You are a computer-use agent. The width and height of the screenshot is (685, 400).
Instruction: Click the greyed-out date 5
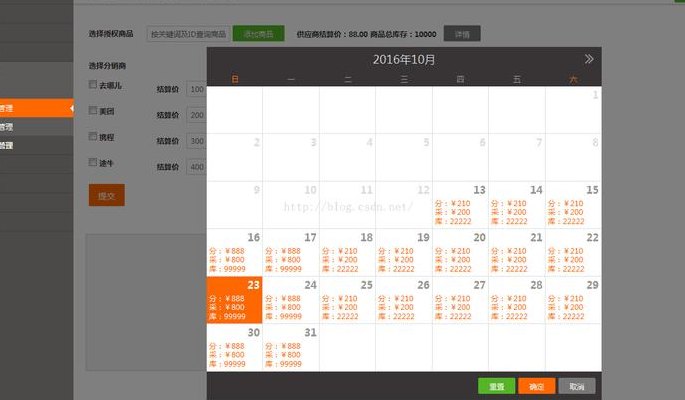pyautogui.click(x=404, y=157)
